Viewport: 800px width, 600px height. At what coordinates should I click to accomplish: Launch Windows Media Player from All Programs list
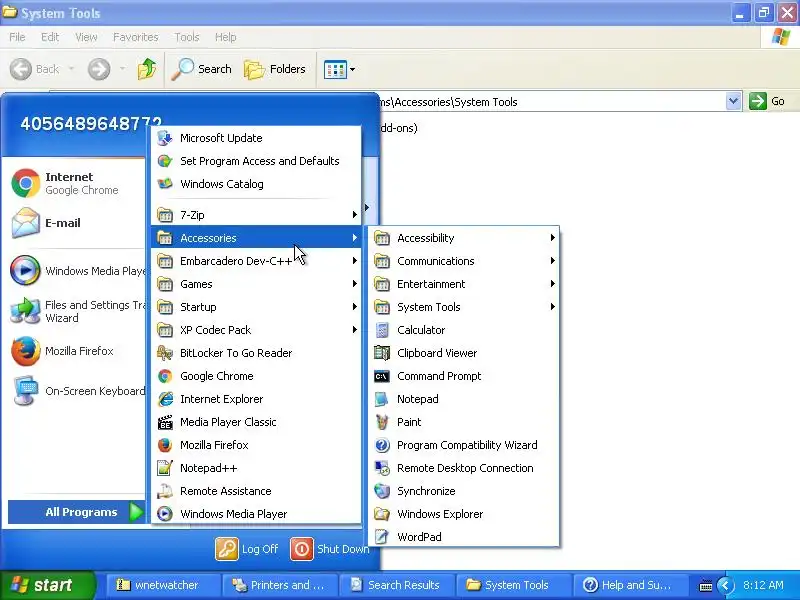[x=256, y=514]
